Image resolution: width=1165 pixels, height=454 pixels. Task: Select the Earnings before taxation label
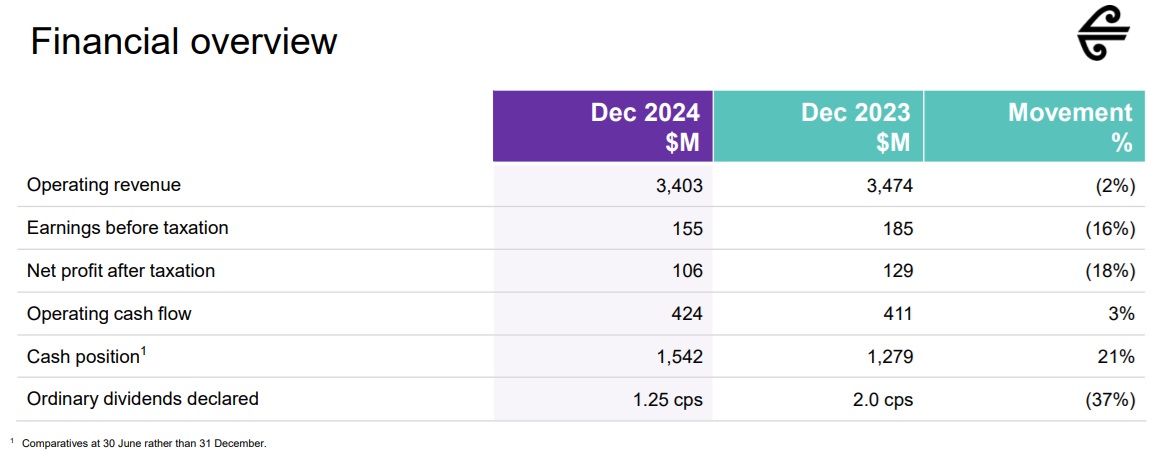(x=127, y=228)
